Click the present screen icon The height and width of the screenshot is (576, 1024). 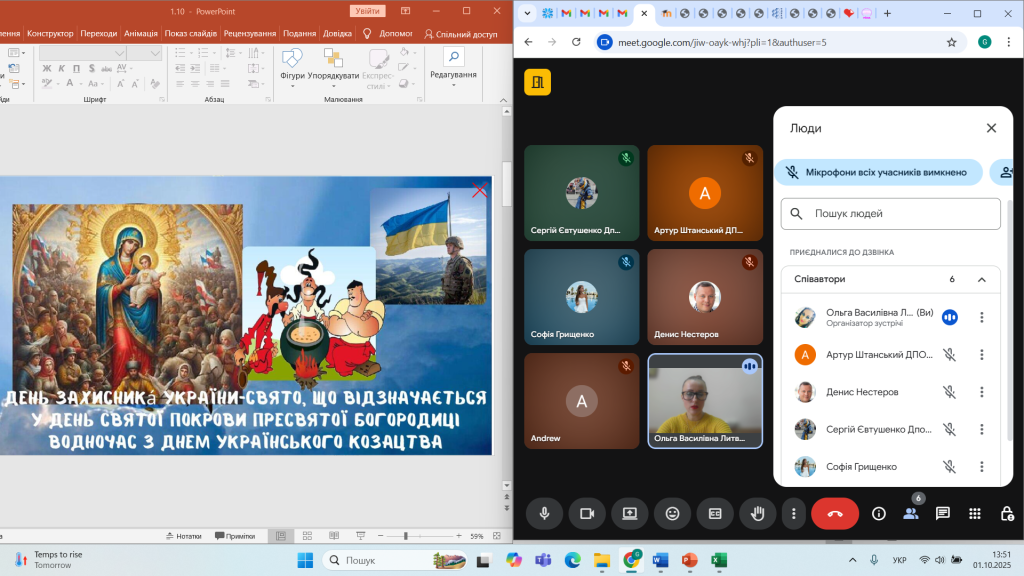[630, 513]
